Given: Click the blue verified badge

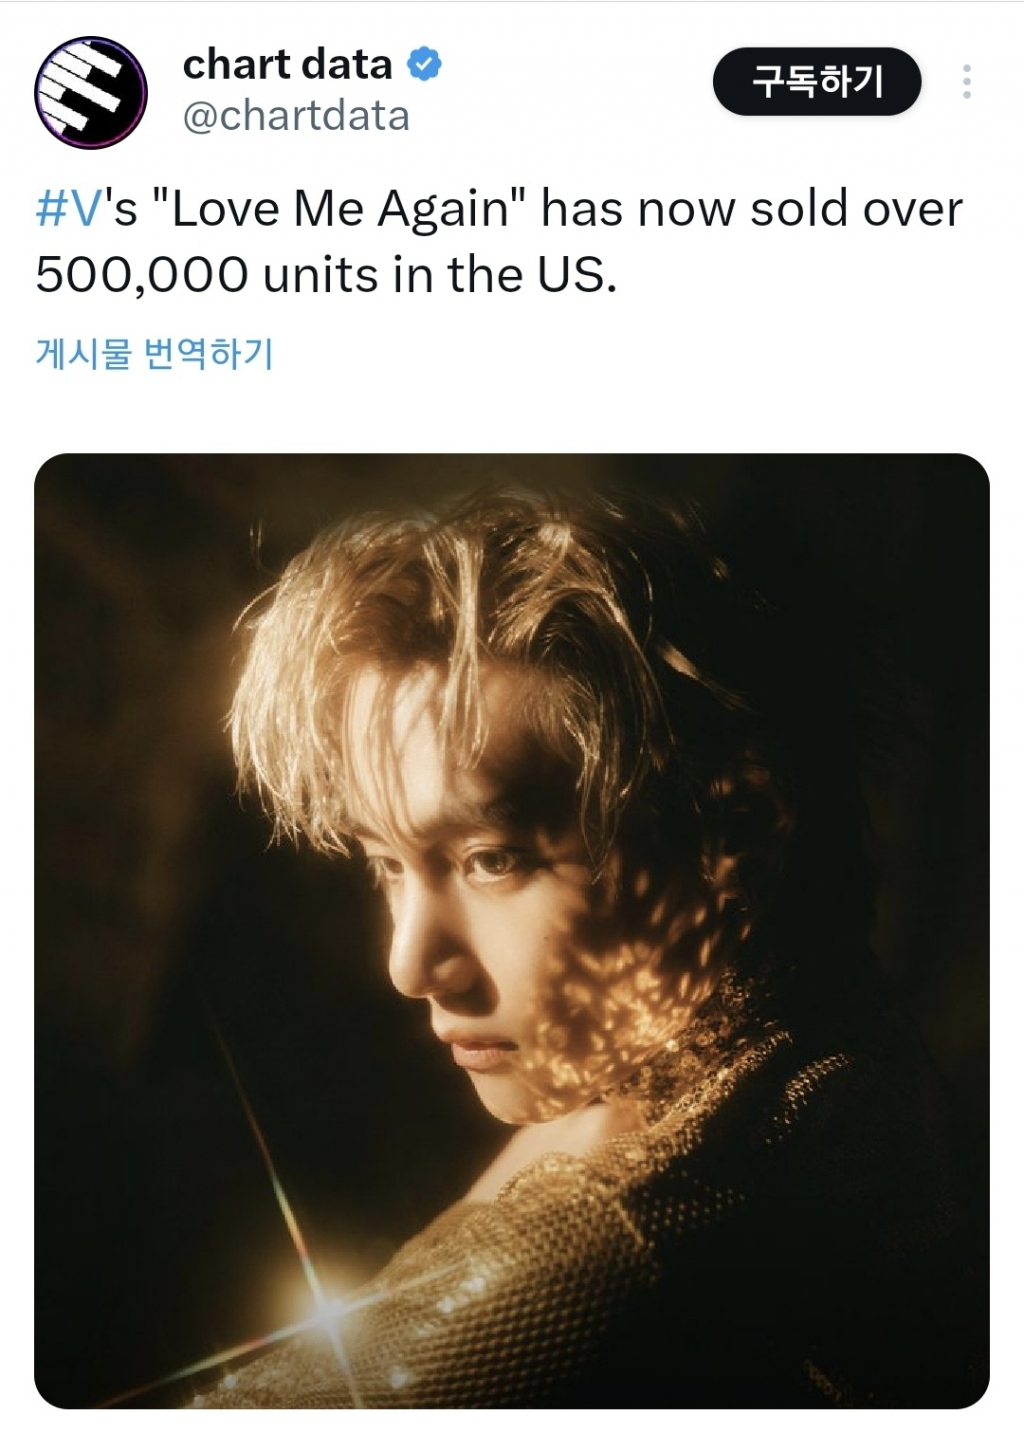Looking at the screenshot, I should (x=424, y=65).
